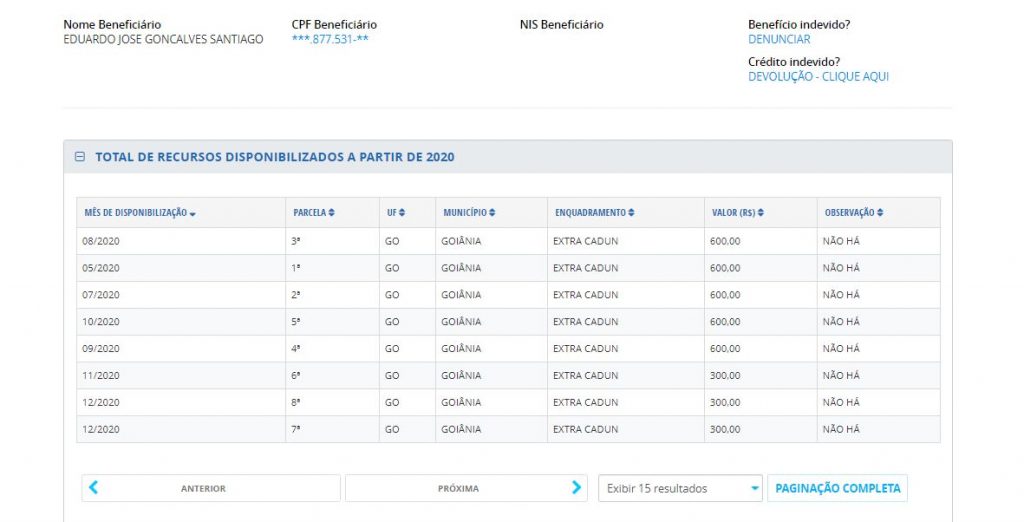Click the Paginação Completa button

(x=838, y=488)
